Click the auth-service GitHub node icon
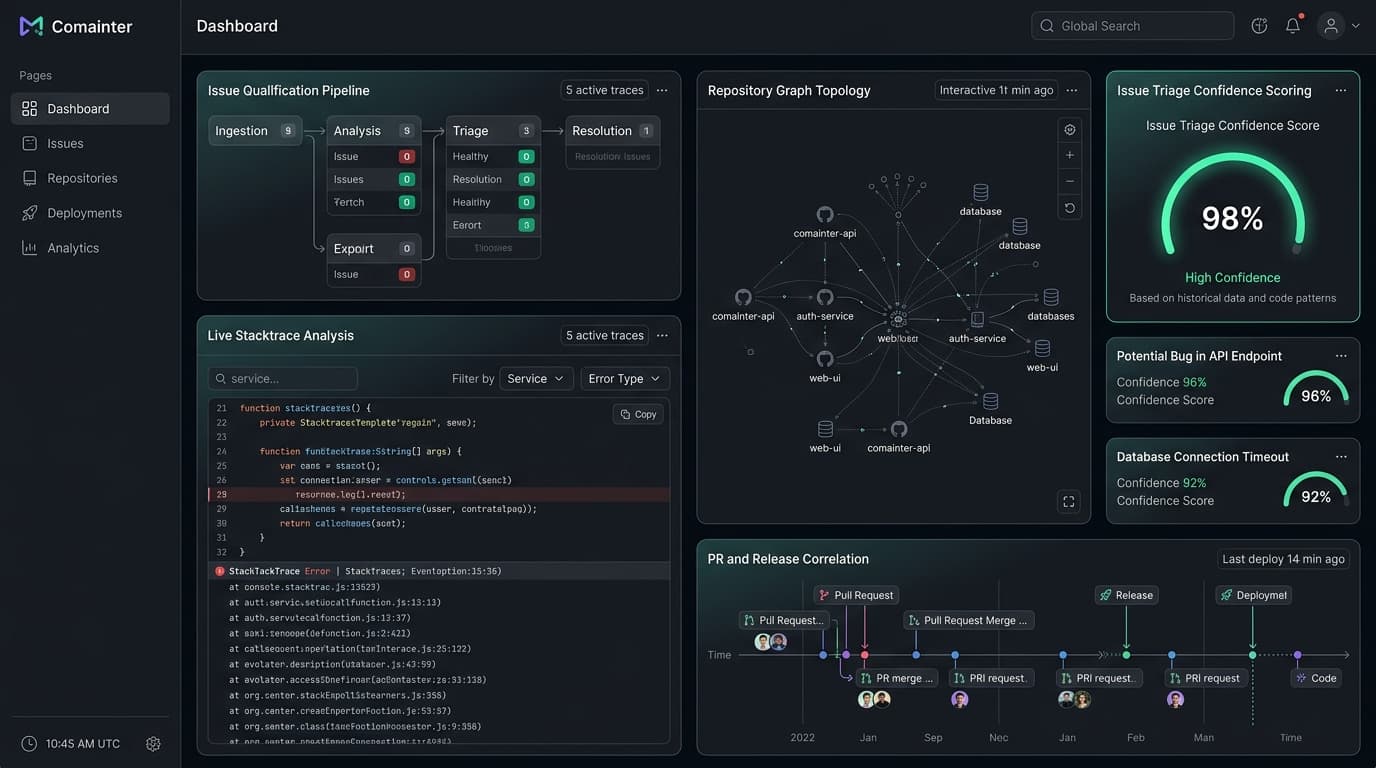Viewport: 1376px width, 768px height. coord(825,297)
